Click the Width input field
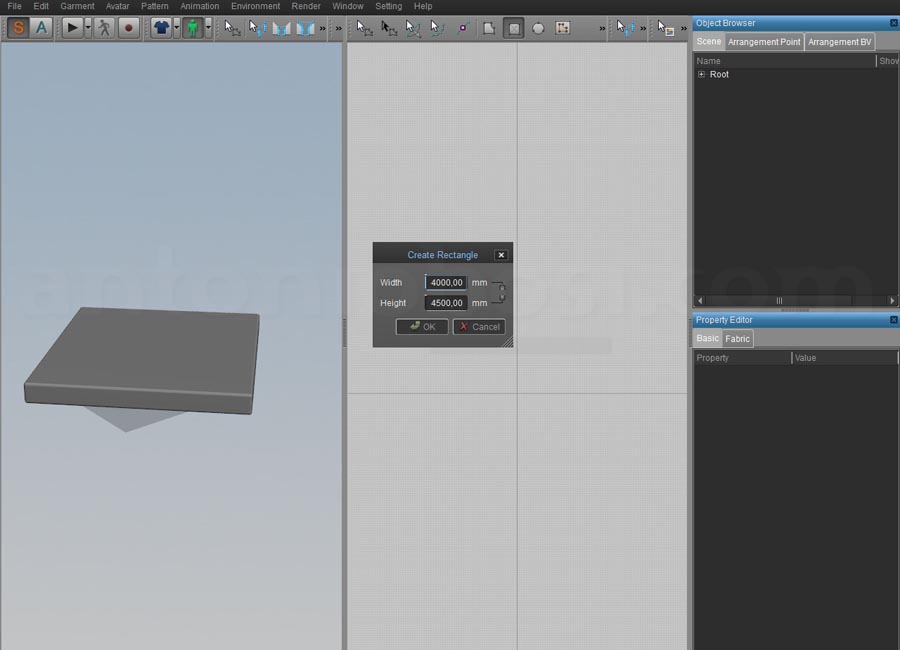The width and height of the screenshot is (900, 650). (x=444, y=282)
